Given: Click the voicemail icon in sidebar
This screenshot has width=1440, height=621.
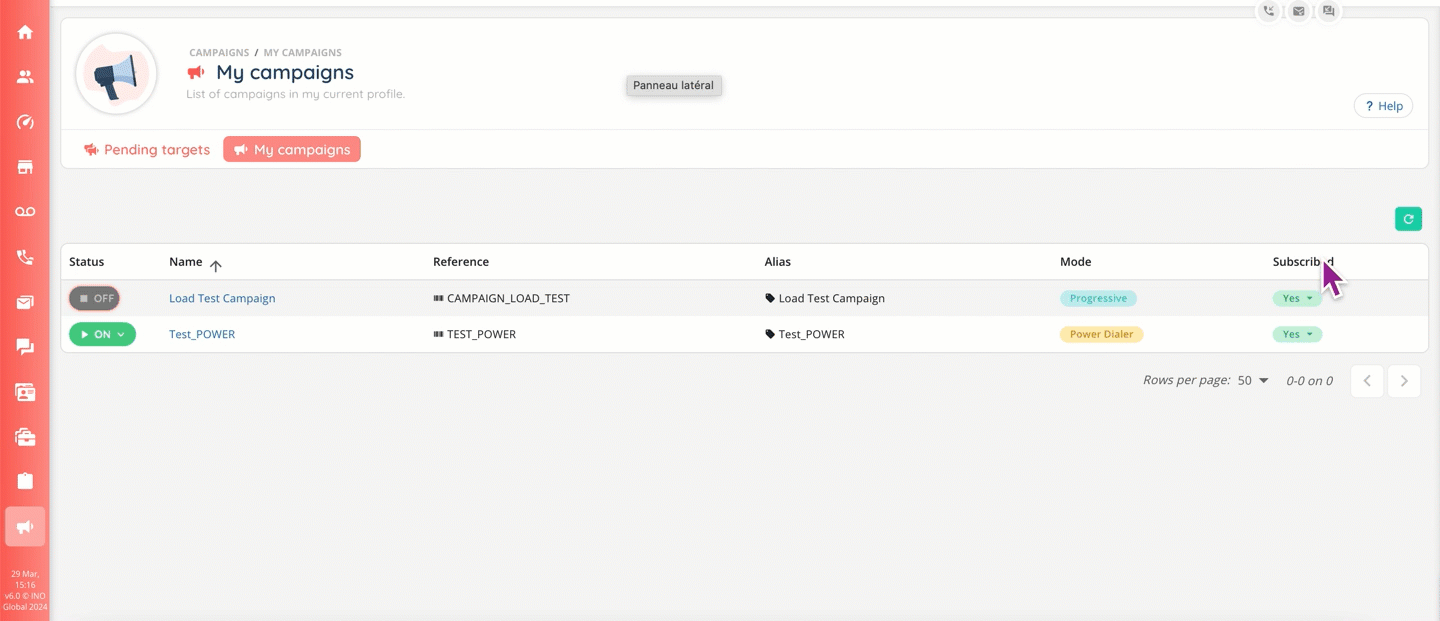Looking at the screenshot, I should (x=25, y=212).
